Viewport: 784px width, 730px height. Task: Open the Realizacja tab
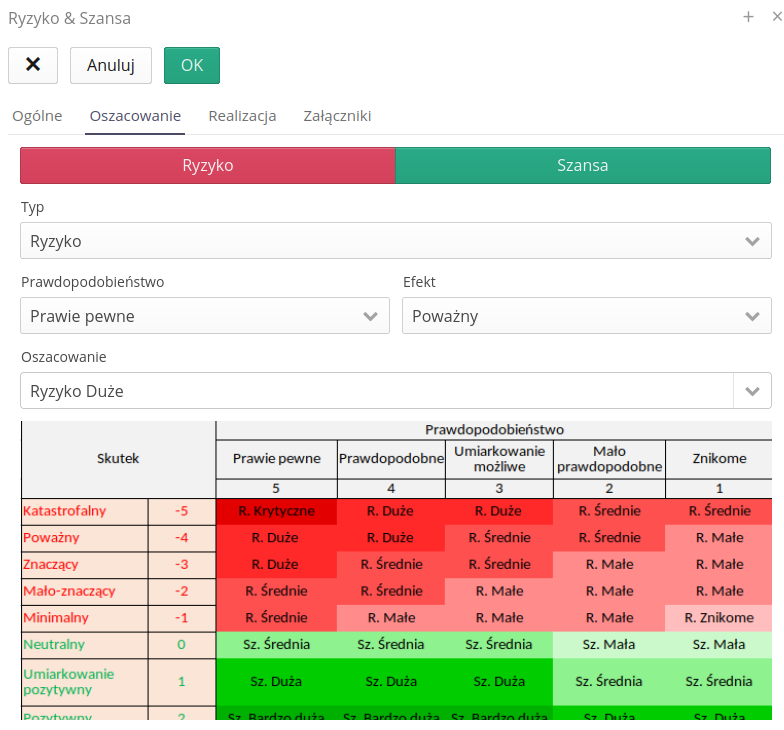click(242, 116)
